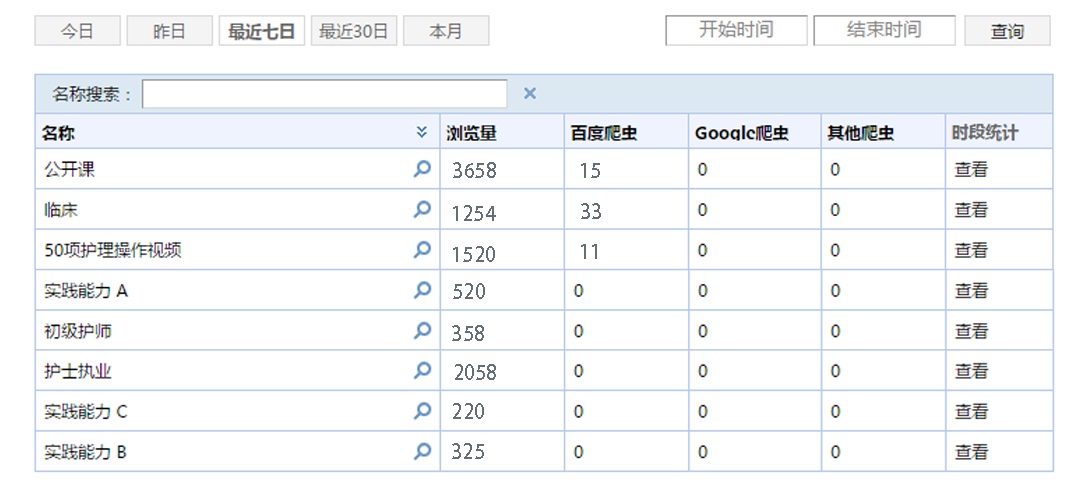Click the 1254 page view value
This screenshot has height=498, width=1082.
(474, 213)
